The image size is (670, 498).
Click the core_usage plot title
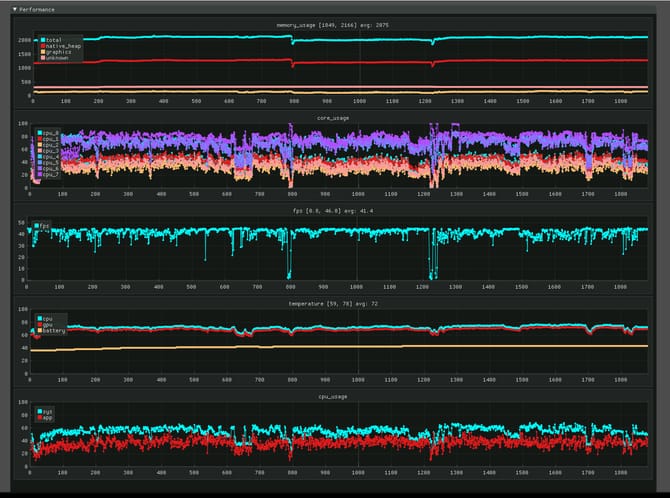pos(333,118)
